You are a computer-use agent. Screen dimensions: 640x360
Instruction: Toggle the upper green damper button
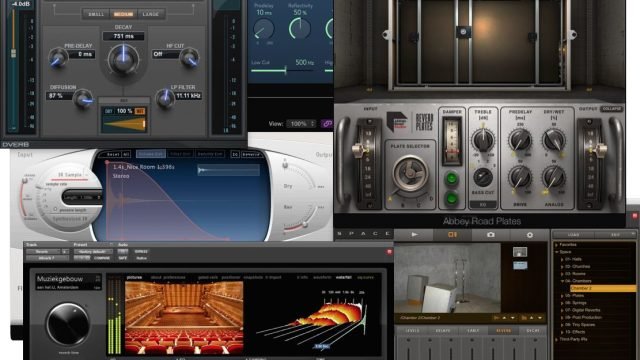[451, 178]
